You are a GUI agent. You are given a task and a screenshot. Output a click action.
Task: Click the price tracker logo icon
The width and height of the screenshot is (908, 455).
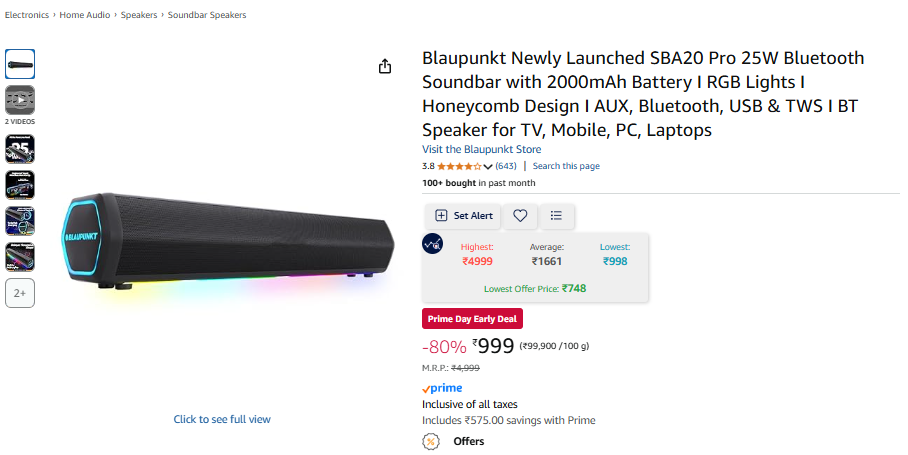tap(432, 243)
